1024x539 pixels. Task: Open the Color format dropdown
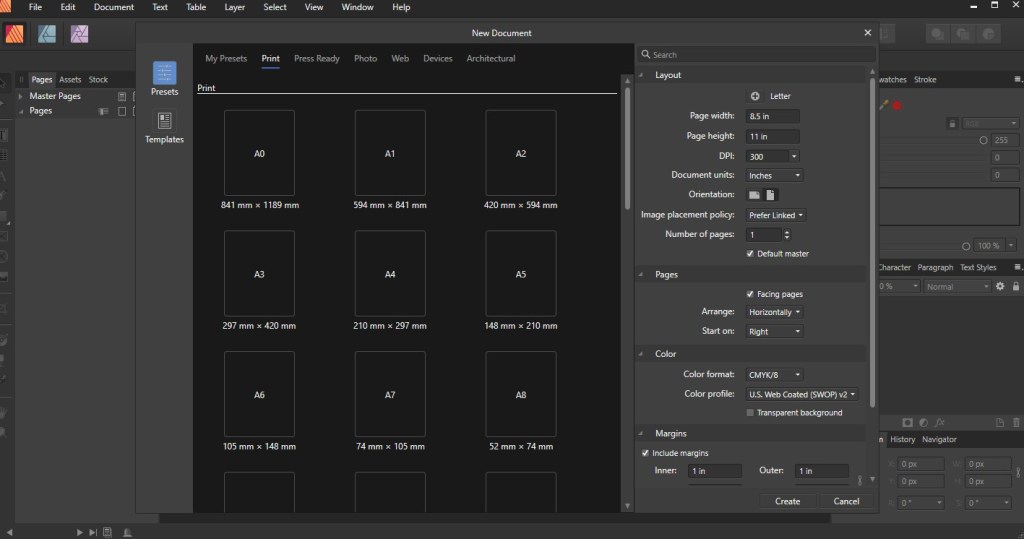(776, 375)
